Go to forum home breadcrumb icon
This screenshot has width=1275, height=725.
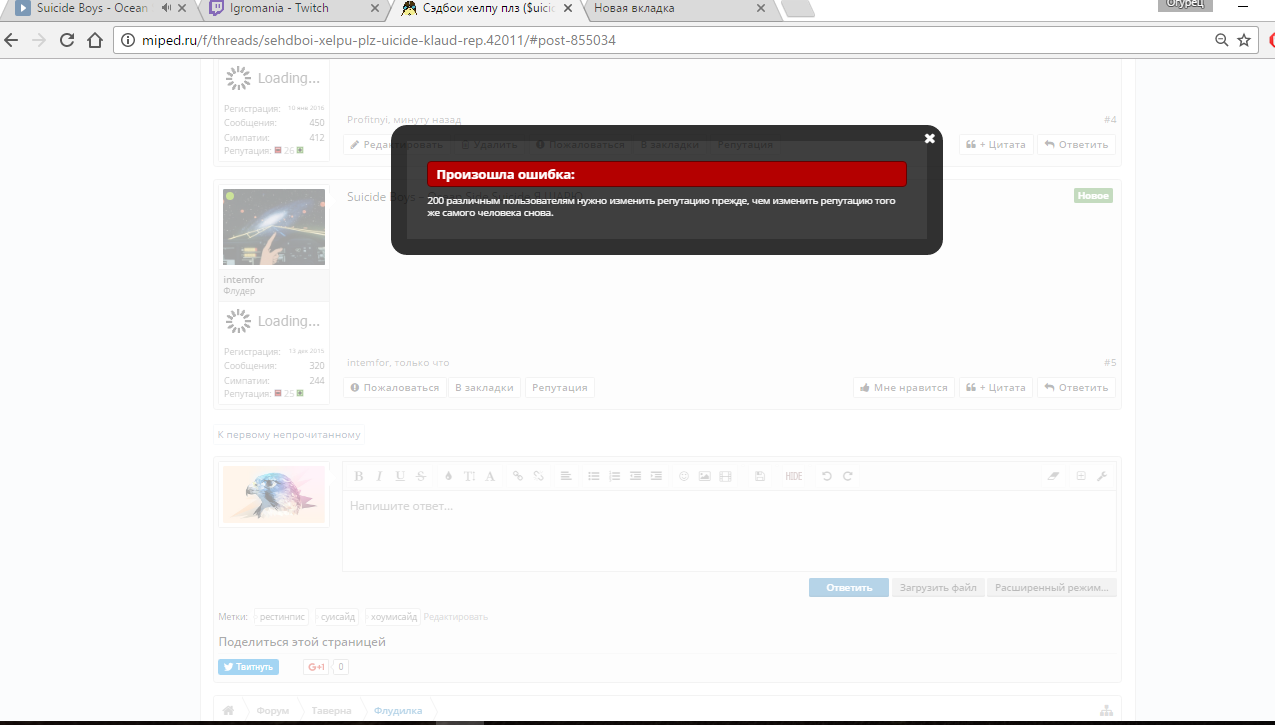point(228,710)
